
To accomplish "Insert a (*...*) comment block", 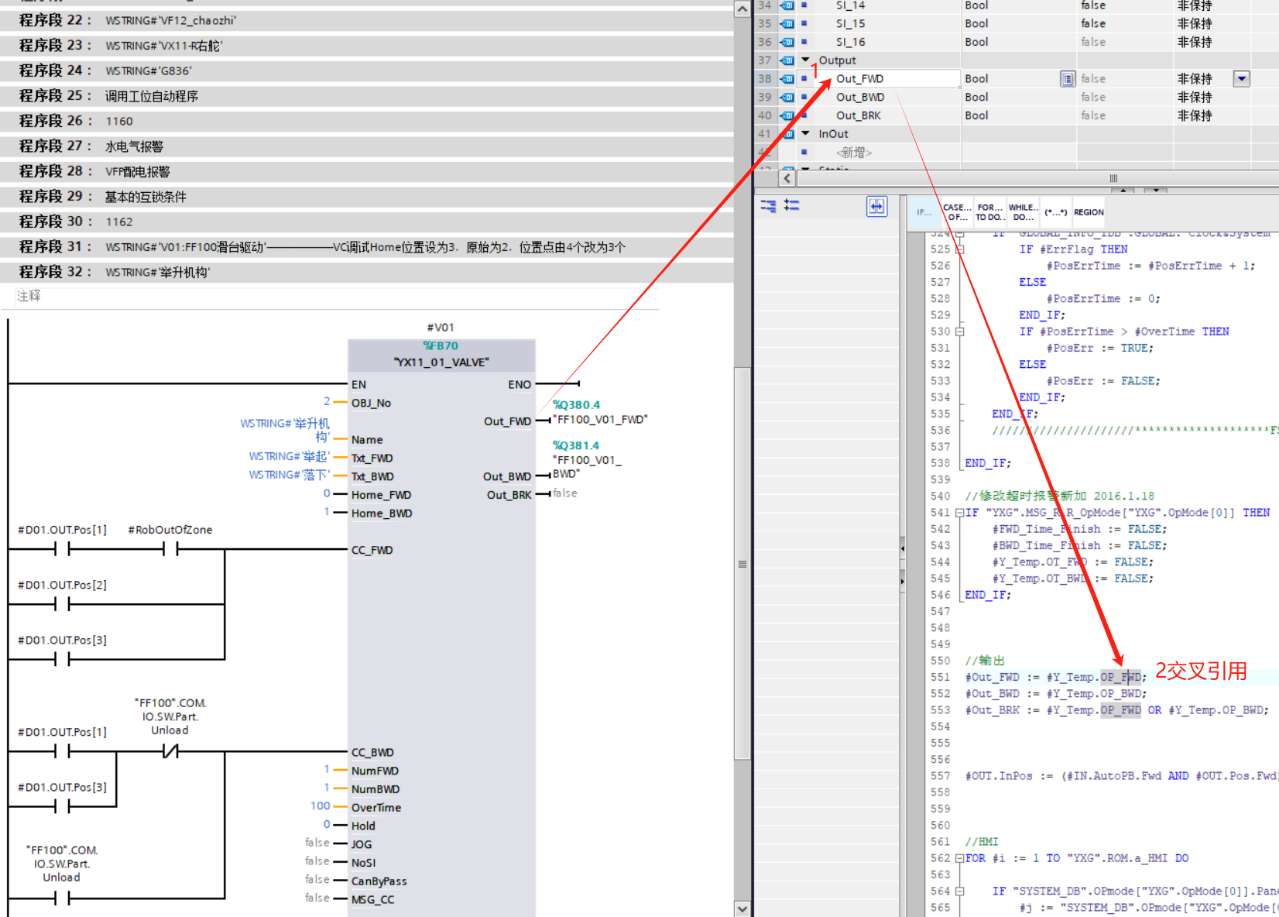I will point(1054,212).
